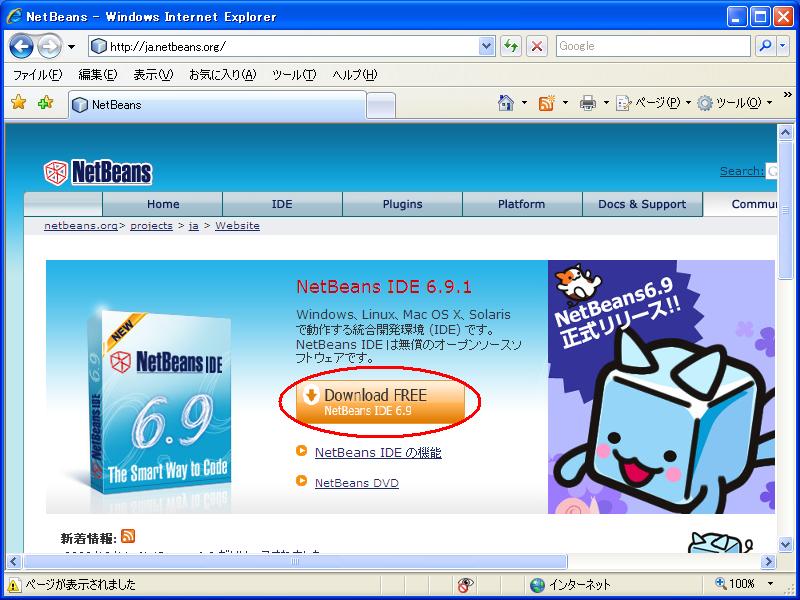The height and width of the screenshot is (600, 800).
Task: Click the ja breadcrumb link
Action: tap(193, 226)
